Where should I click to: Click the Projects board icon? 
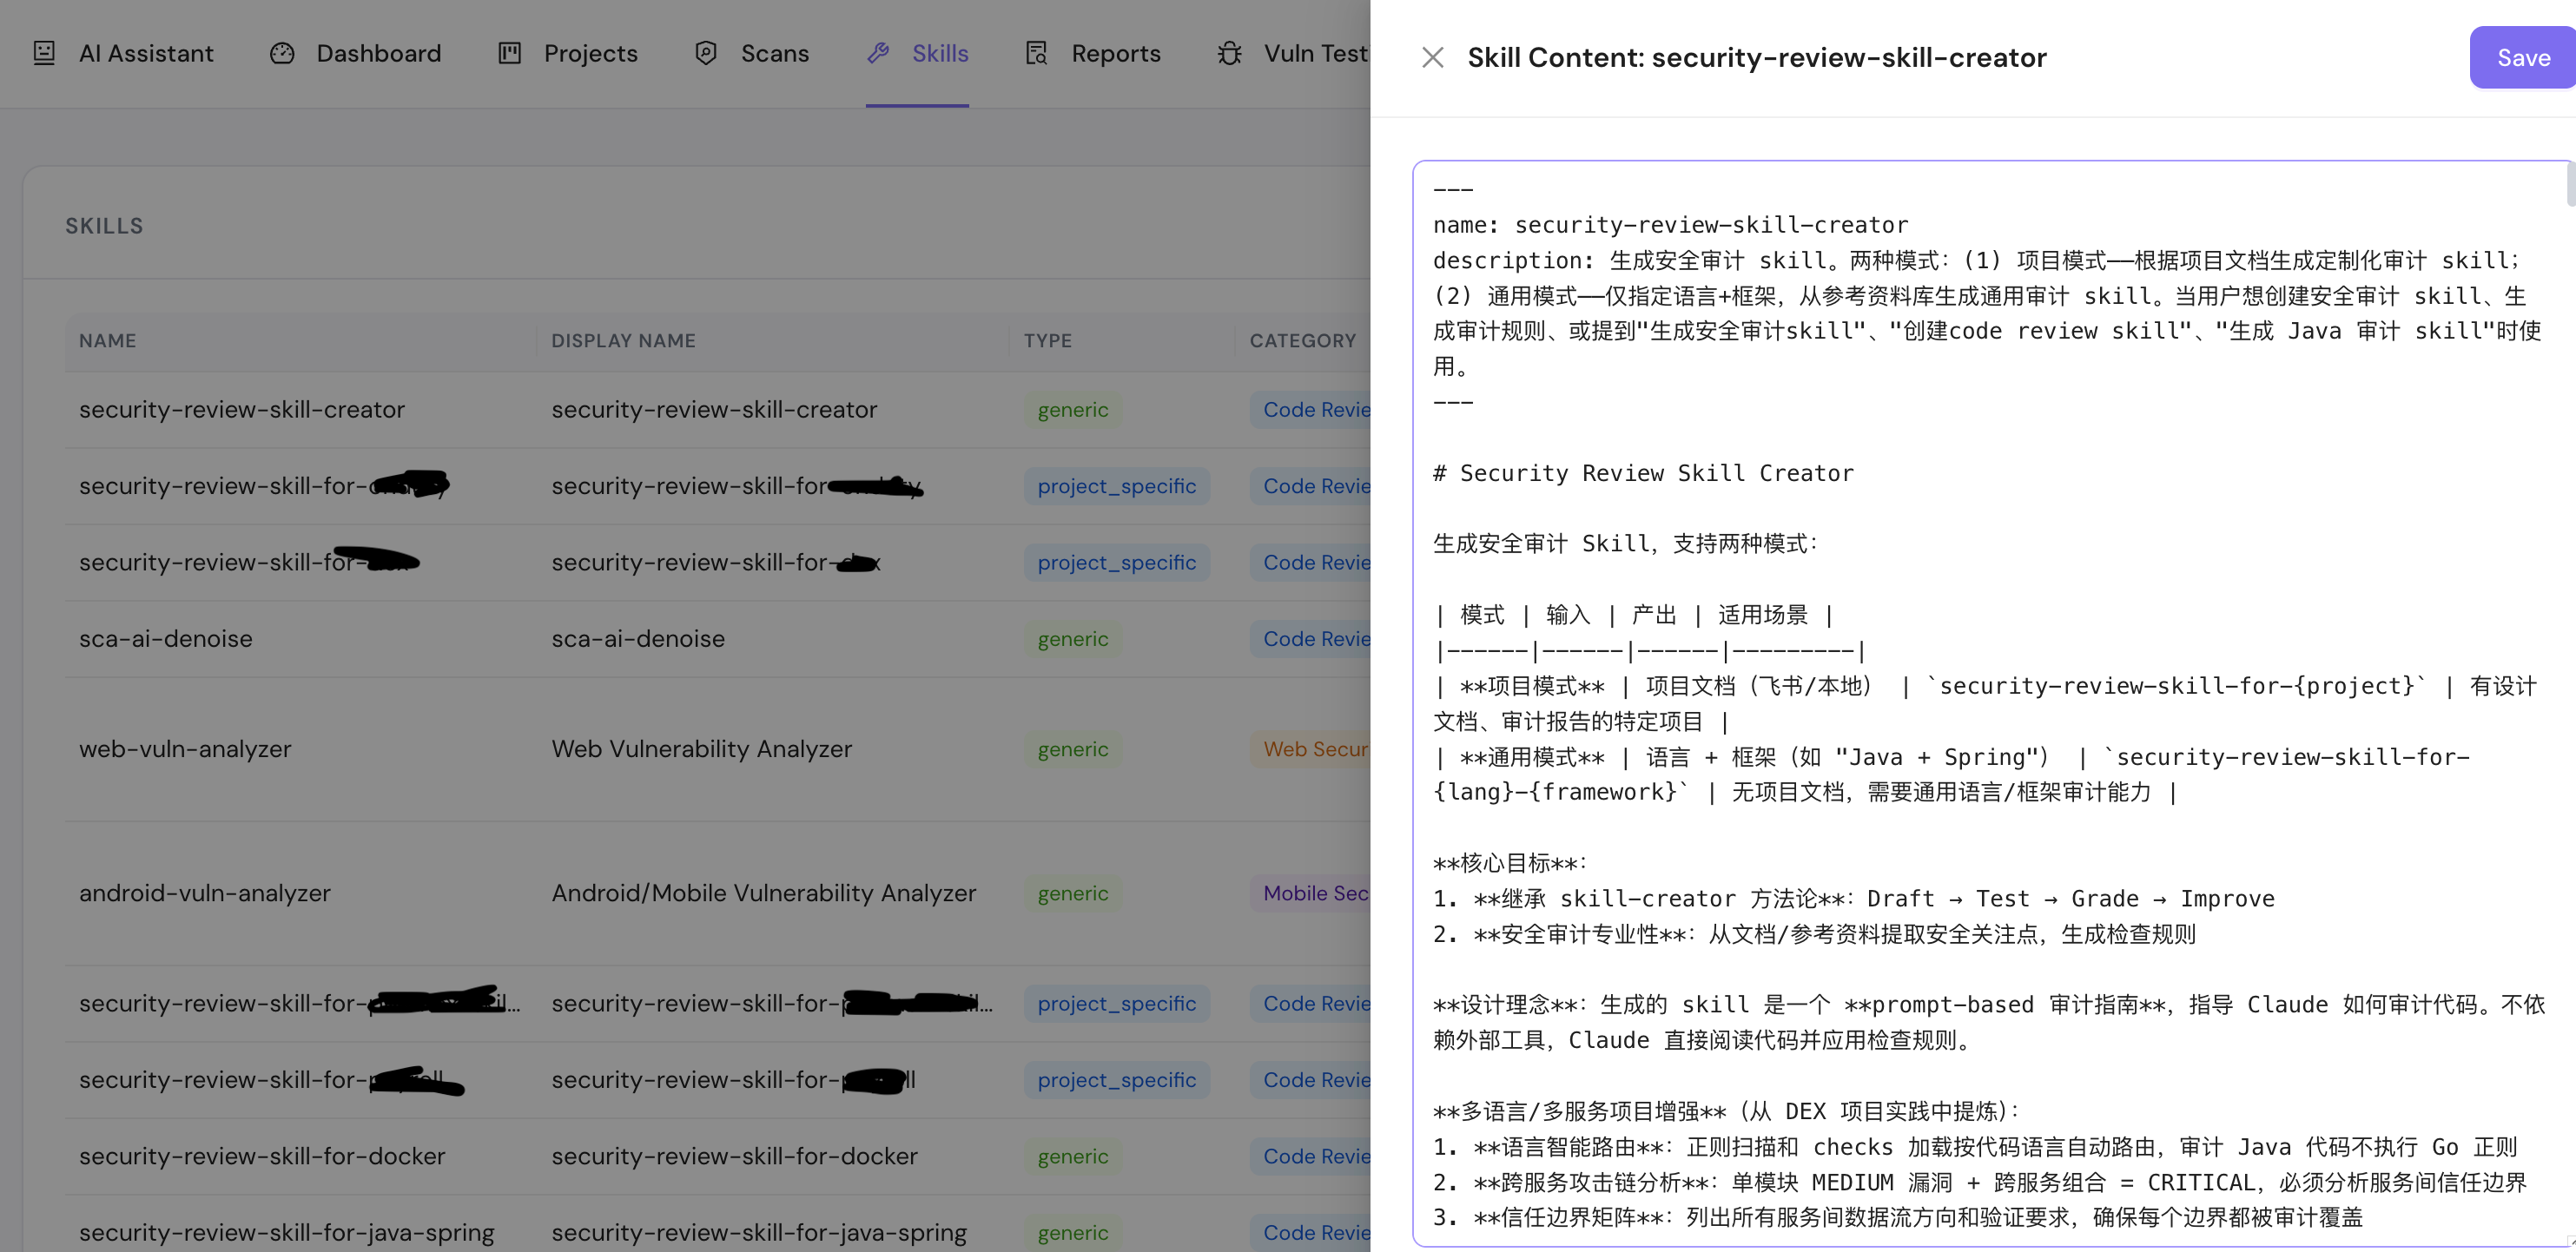pyautogui.click(x=510, y=53)
